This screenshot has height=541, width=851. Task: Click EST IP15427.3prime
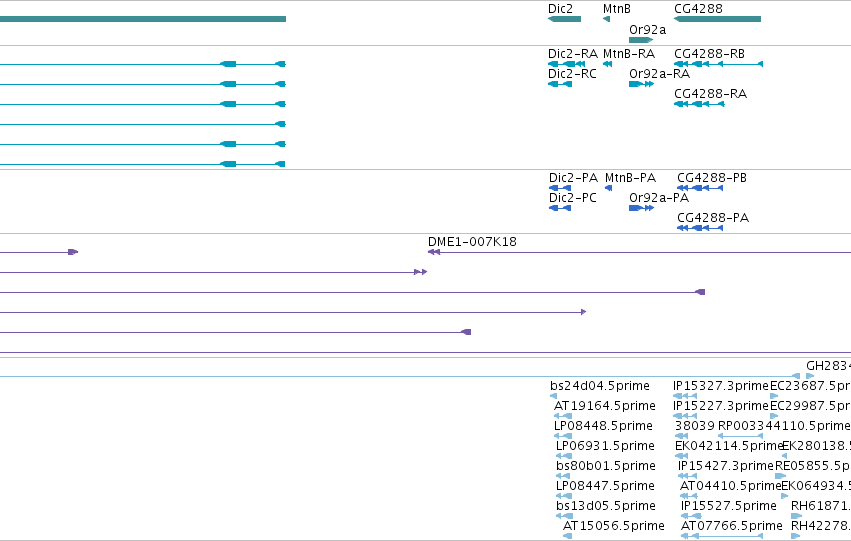pyautogui.click(x=726, y=466)
